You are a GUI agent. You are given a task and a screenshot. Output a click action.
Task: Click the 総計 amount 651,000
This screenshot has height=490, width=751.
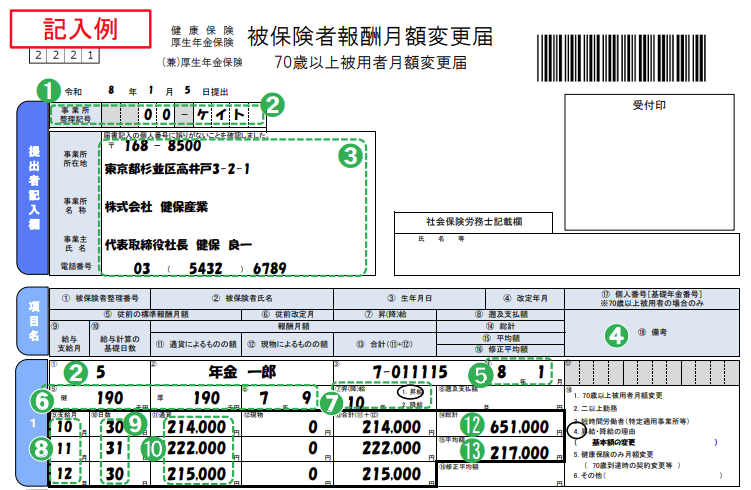coord(519,427)
